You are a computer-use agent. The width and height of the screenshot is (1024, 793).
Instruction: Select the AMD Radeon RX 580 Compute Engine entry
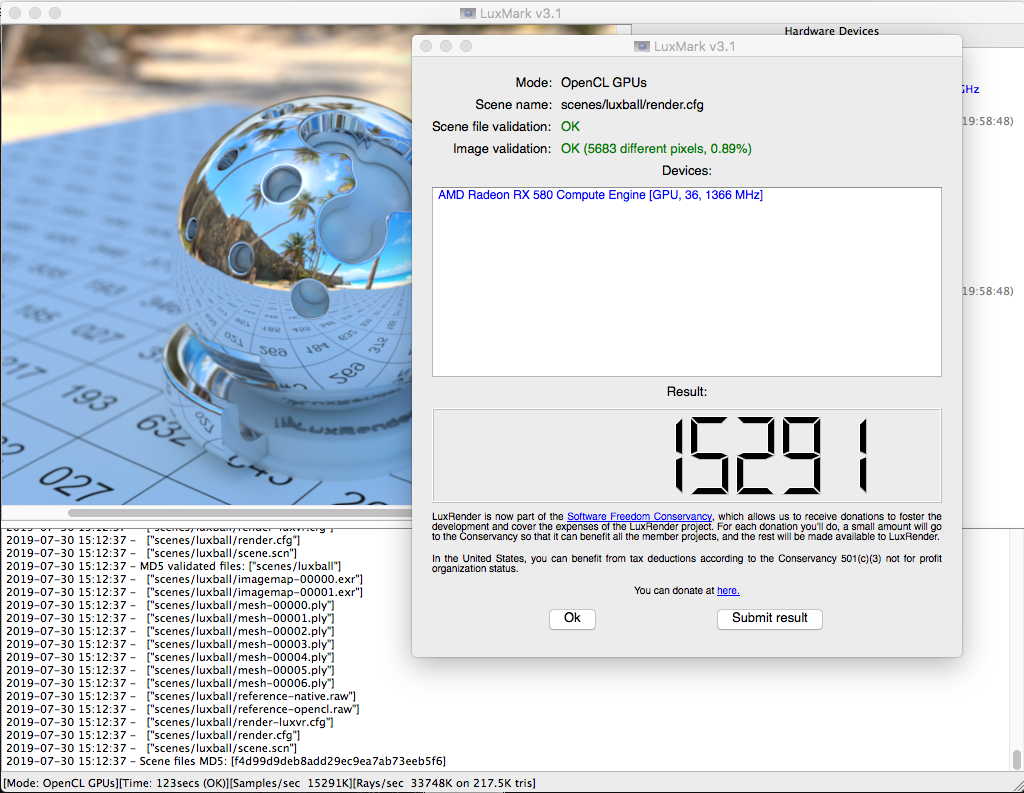(600, 195)
